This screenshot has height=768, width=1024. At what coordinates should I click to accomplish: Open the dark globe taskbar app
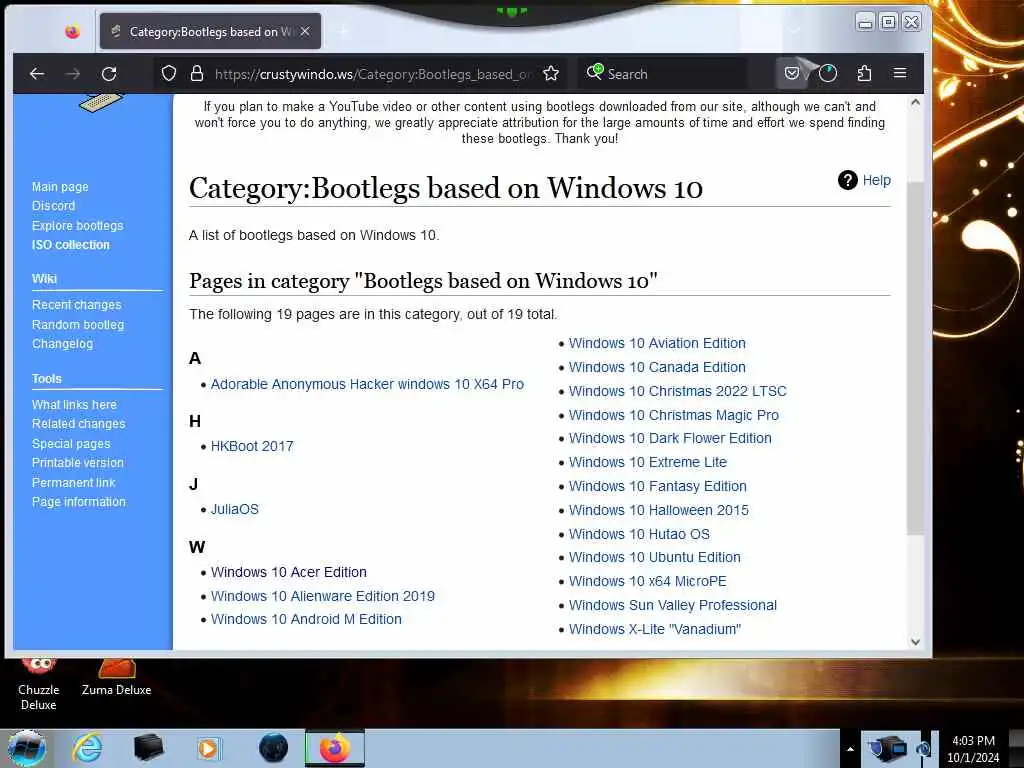click(273, 748)
